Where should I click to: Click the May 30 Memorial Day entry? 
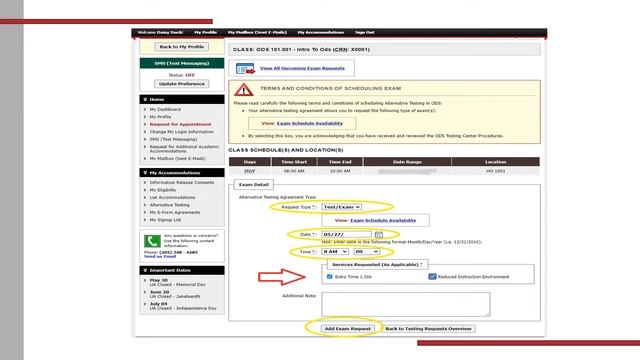[x=178, y=282]
